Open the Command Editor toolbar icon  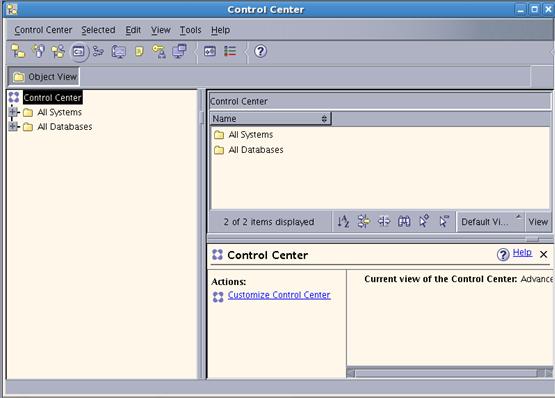[78, 52]
